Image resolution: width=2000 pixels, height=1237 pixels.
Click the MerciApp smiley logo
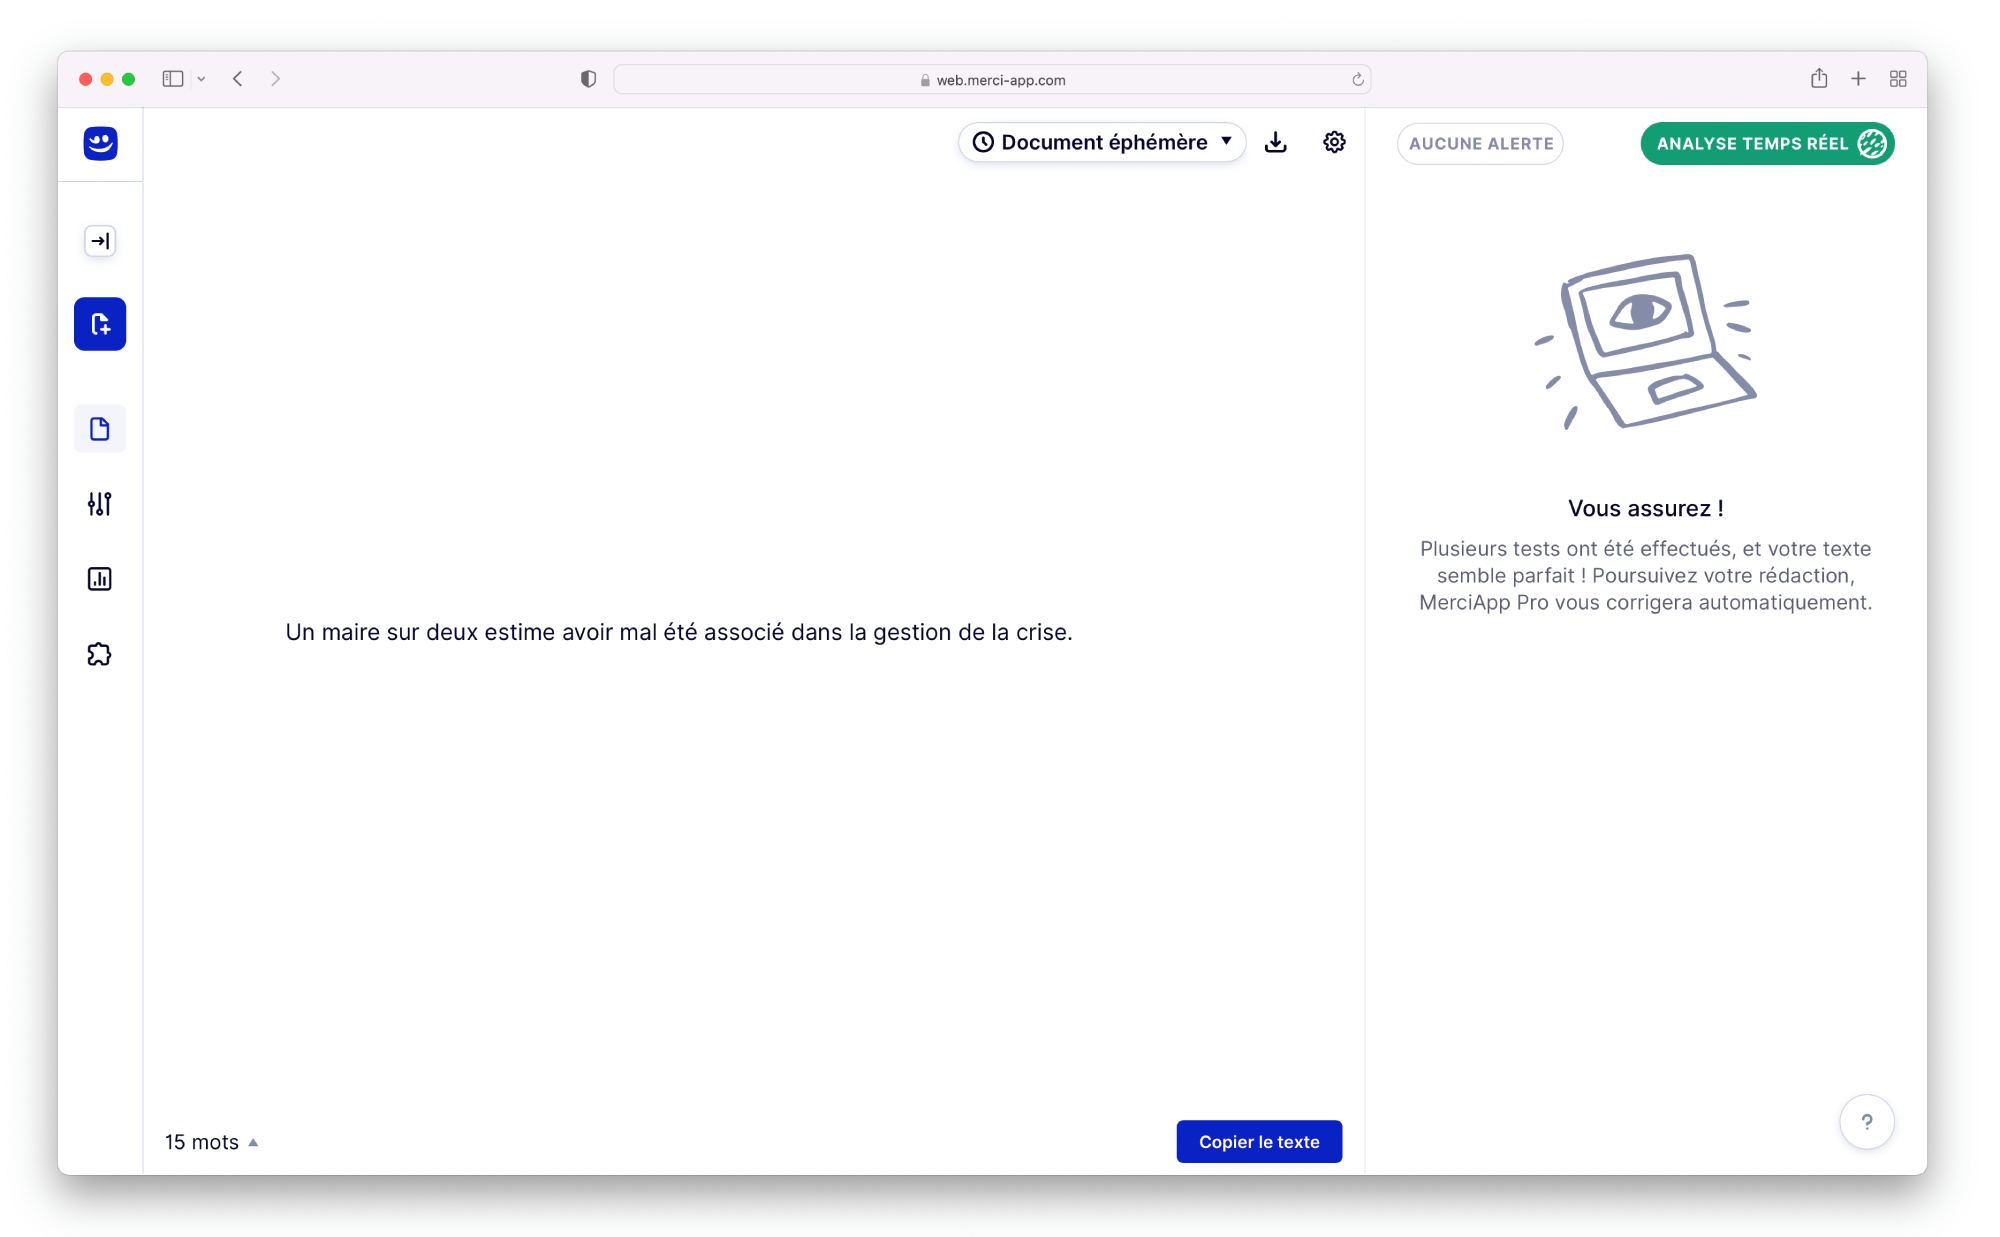pyautogui.click(x=99, y=143)
